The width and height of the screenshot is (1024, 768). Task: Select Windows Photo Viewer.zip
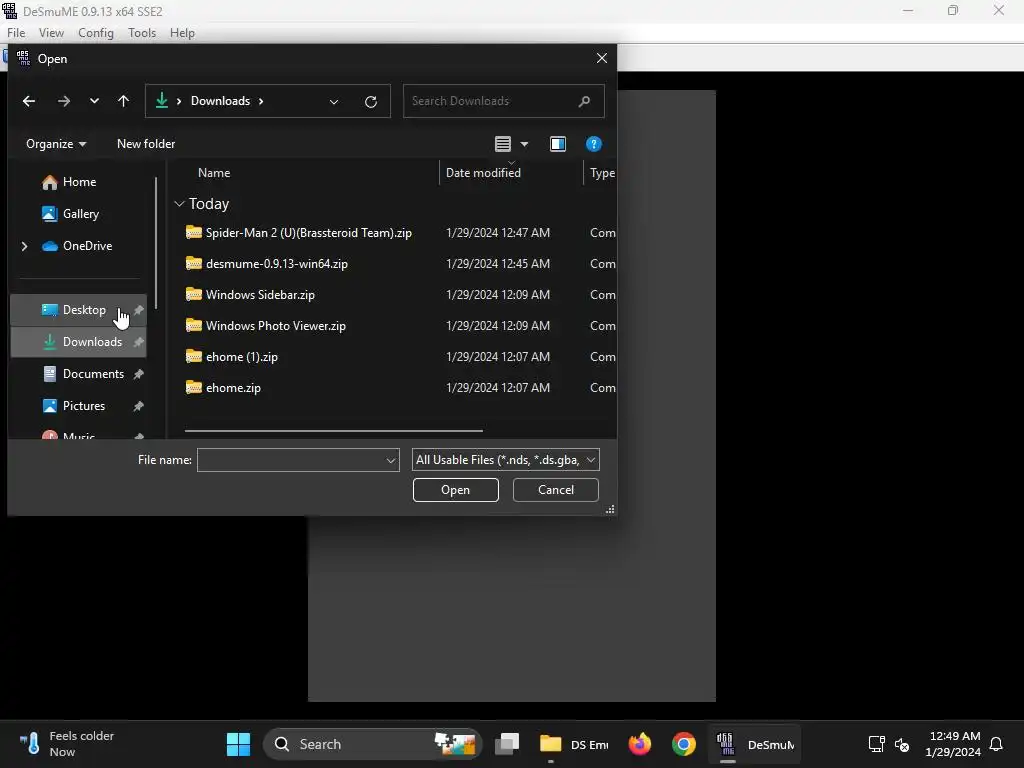point(276,326)
